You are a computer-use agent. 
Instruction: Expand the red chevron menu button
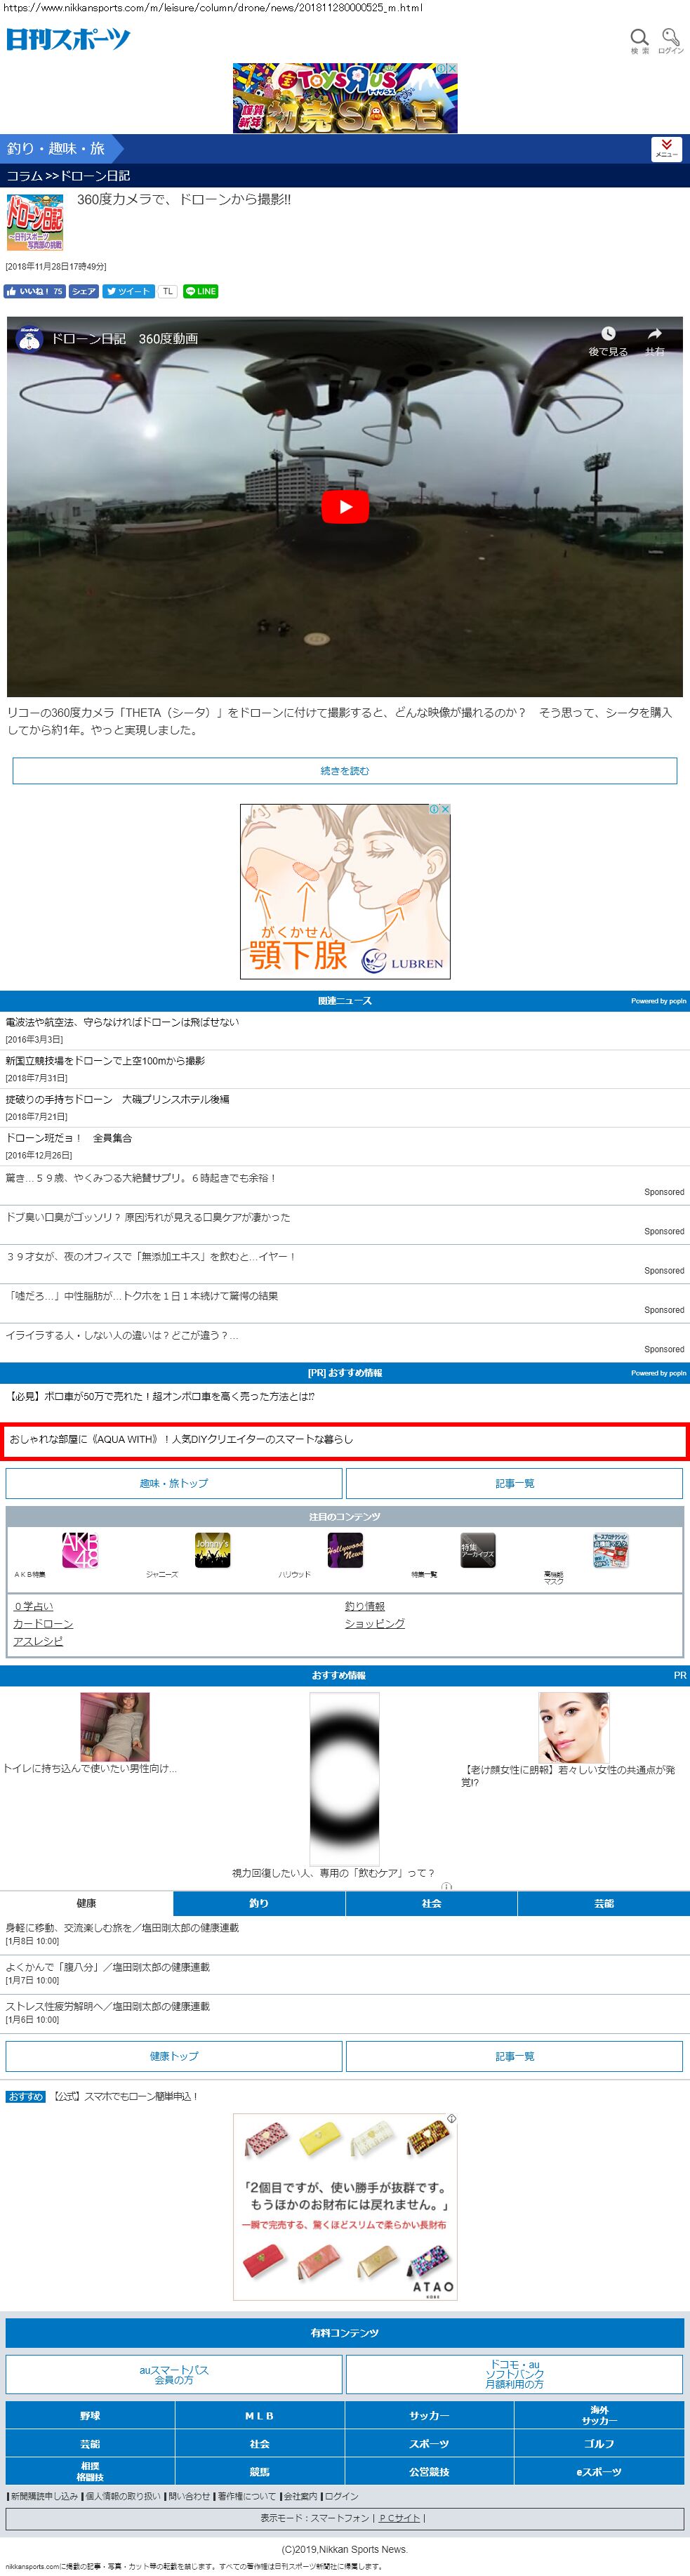pos(666,148)
